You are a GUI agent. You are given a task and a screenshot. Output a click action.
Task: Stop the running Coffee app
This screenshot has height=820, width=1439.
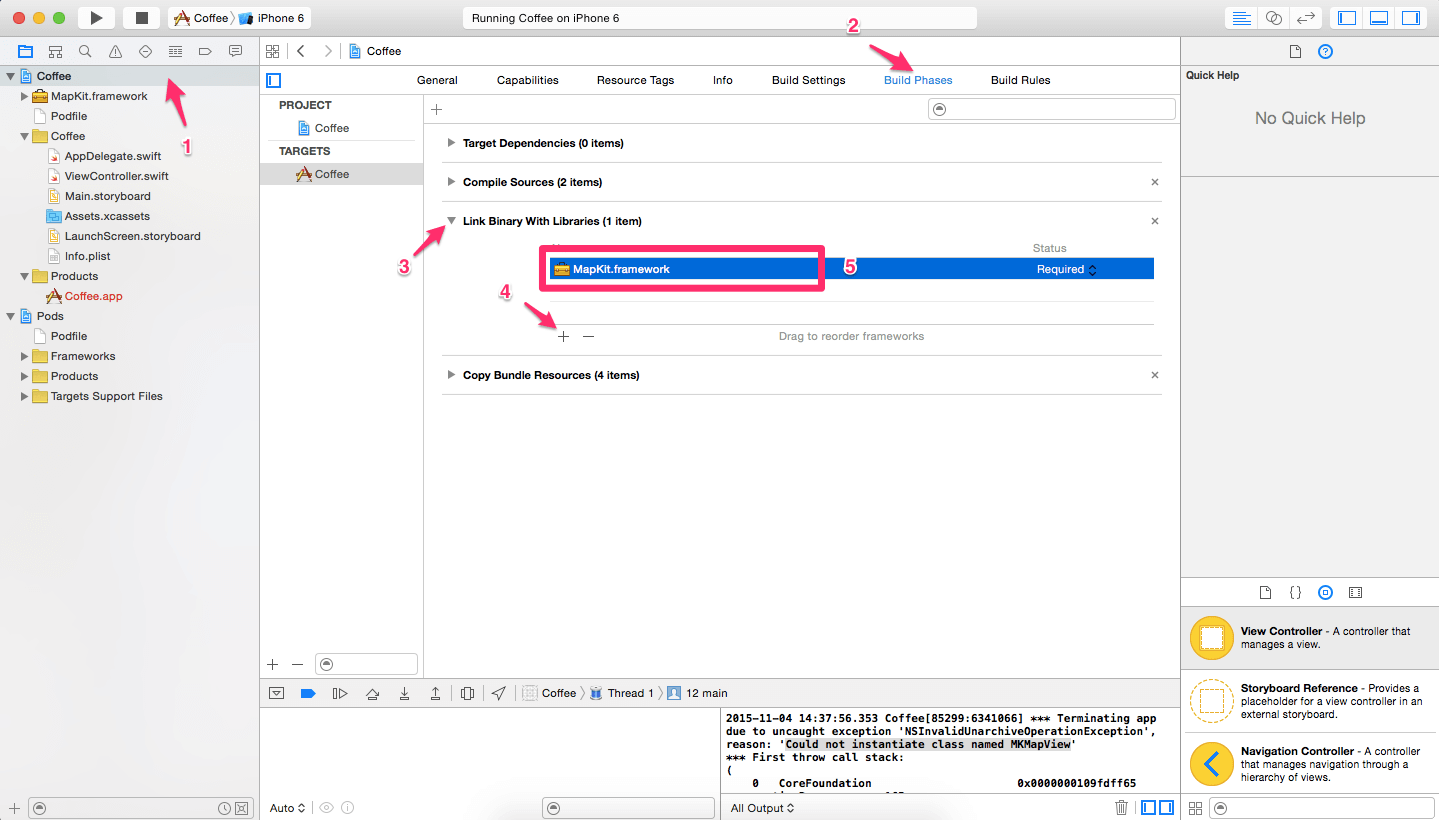(141, 18)
